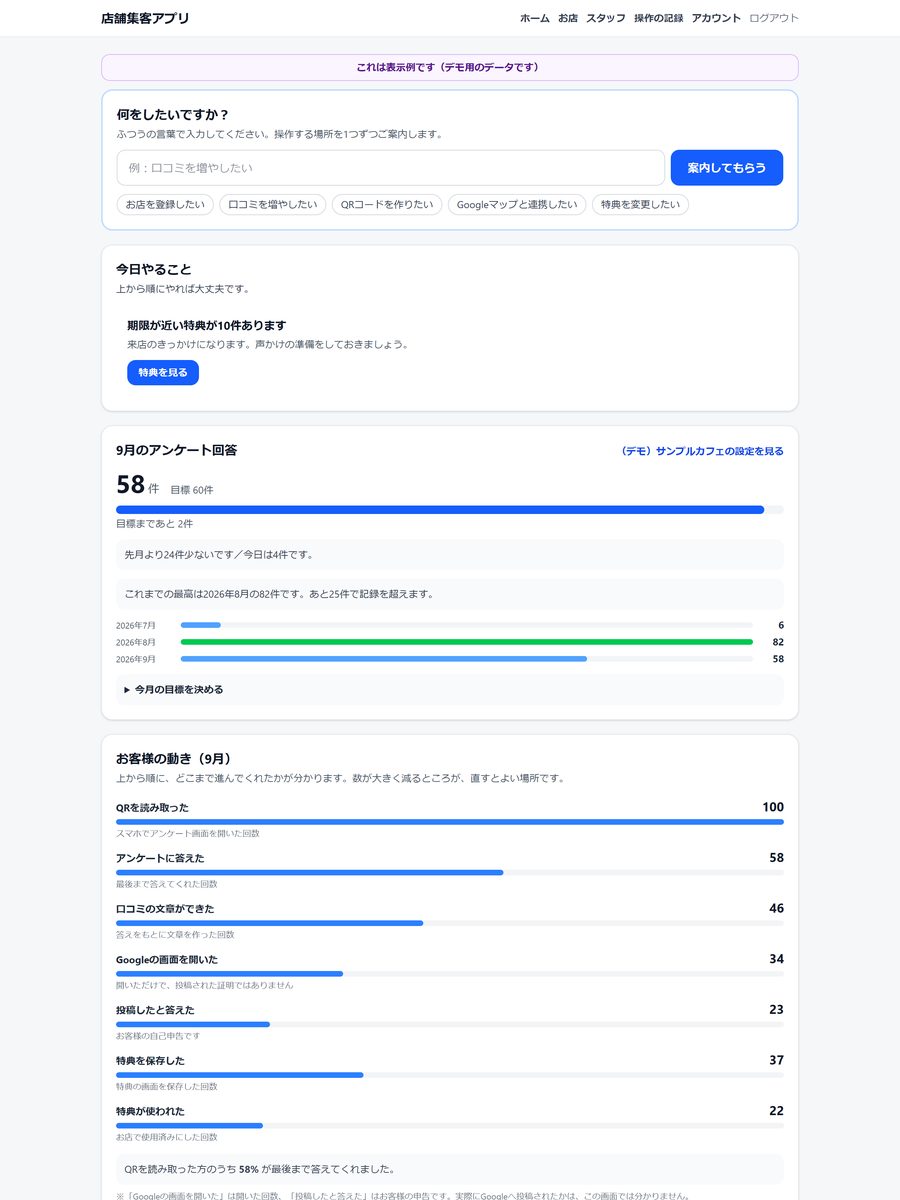Click the 特典が使われた funnel label
The height and width of the screenshot is (1200, 900).
point(150,1111)
